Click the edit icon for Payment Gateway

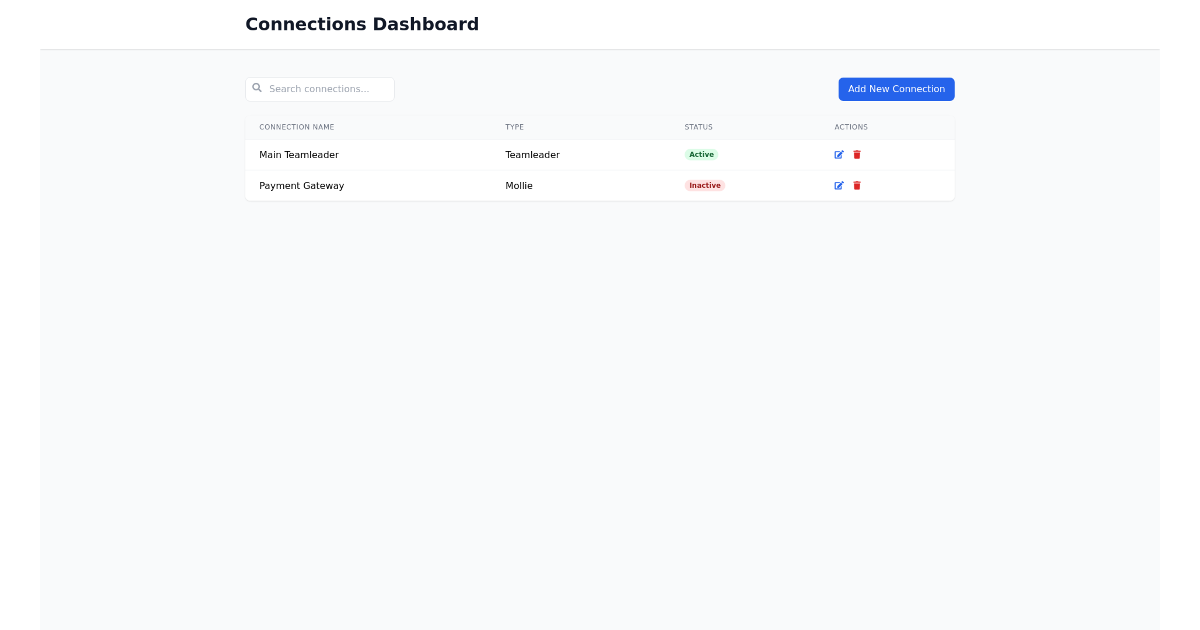point(839,185)
